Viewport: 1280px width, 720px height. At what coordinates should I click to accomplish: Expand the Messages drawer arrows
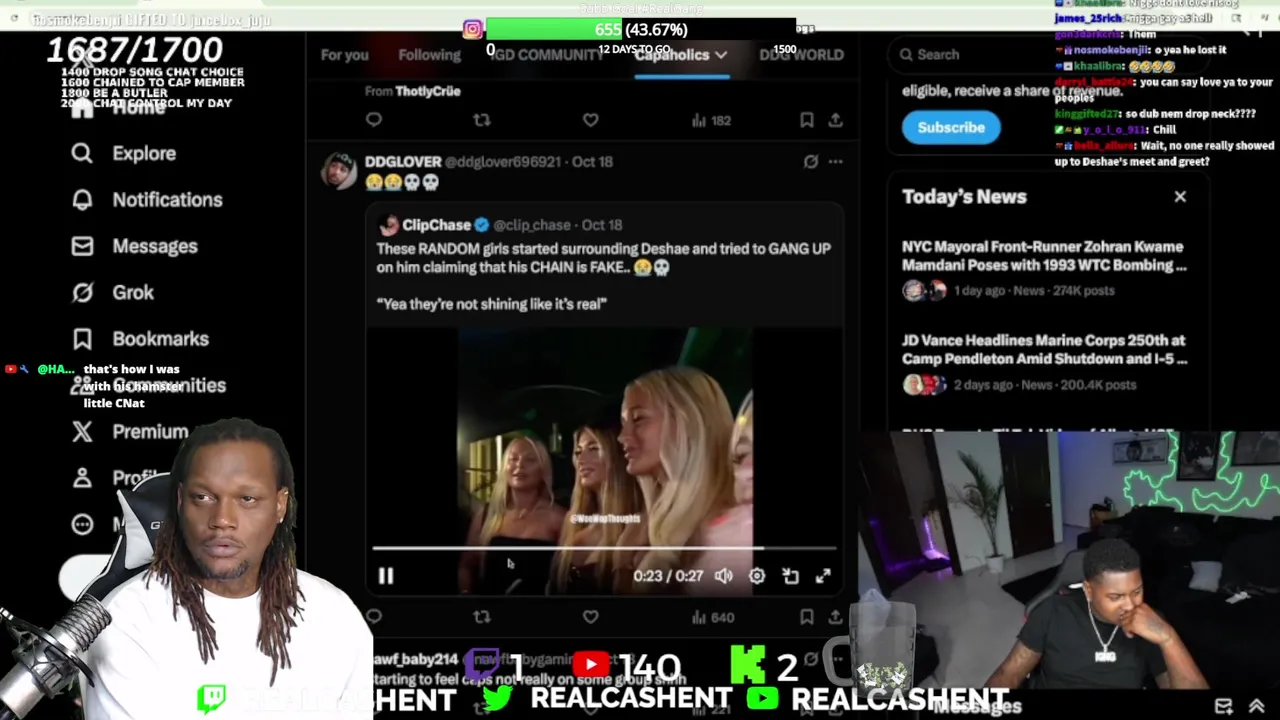[1256, 706]
